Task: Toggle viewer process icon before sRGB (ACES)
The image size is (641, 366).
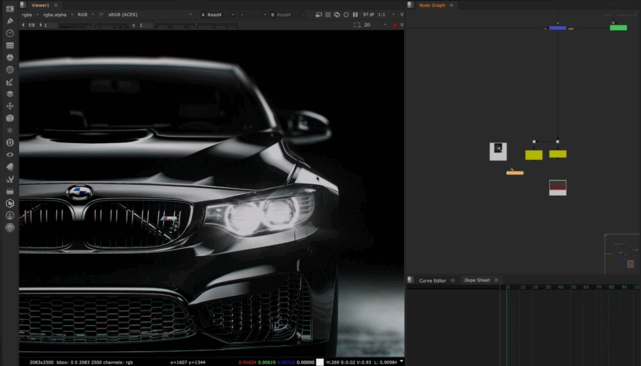Action: (x=101, y=15)
